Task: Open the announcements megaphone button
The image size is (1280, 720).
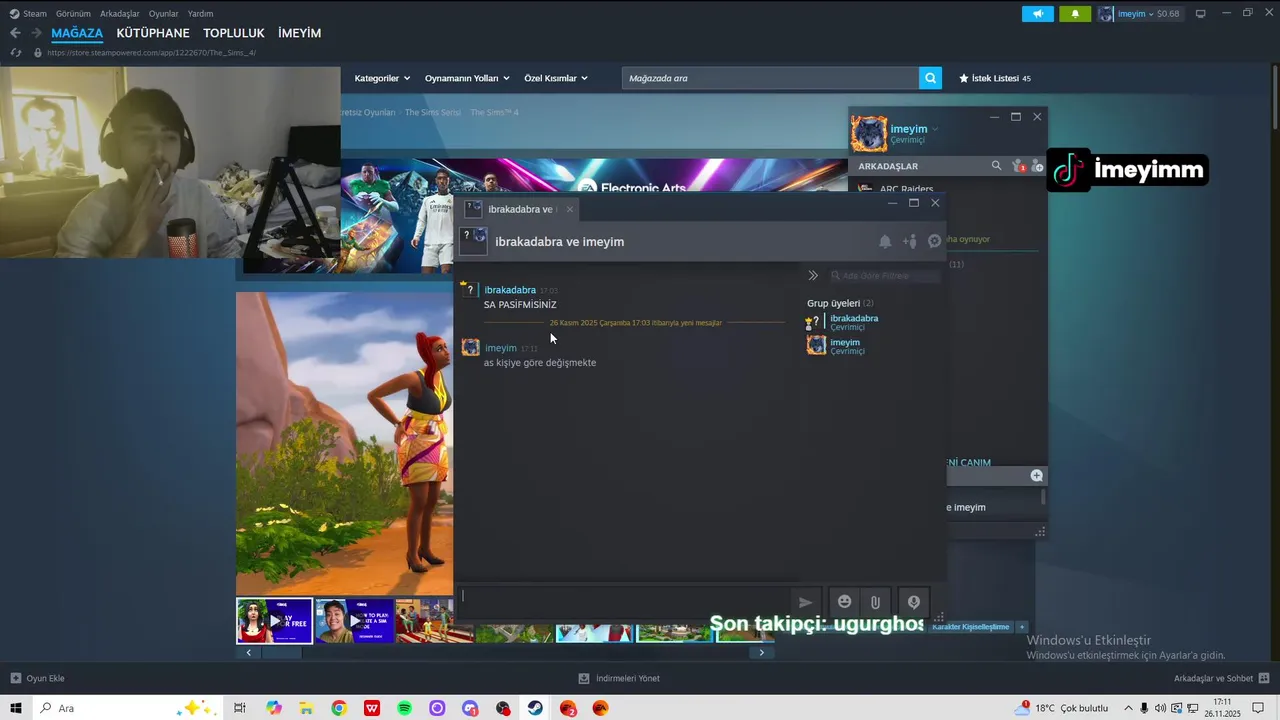Action: (1037, 14)
